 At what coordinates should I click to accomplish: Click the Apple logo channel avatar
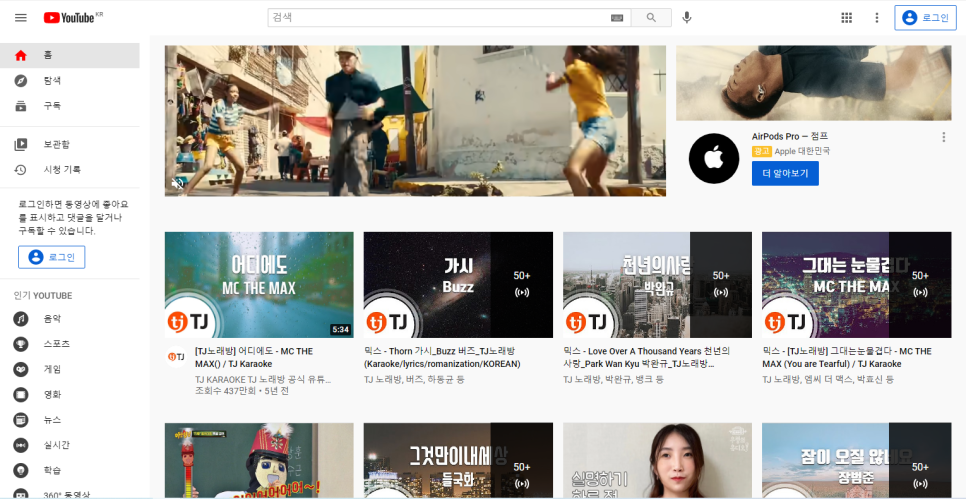coord(713,158)
